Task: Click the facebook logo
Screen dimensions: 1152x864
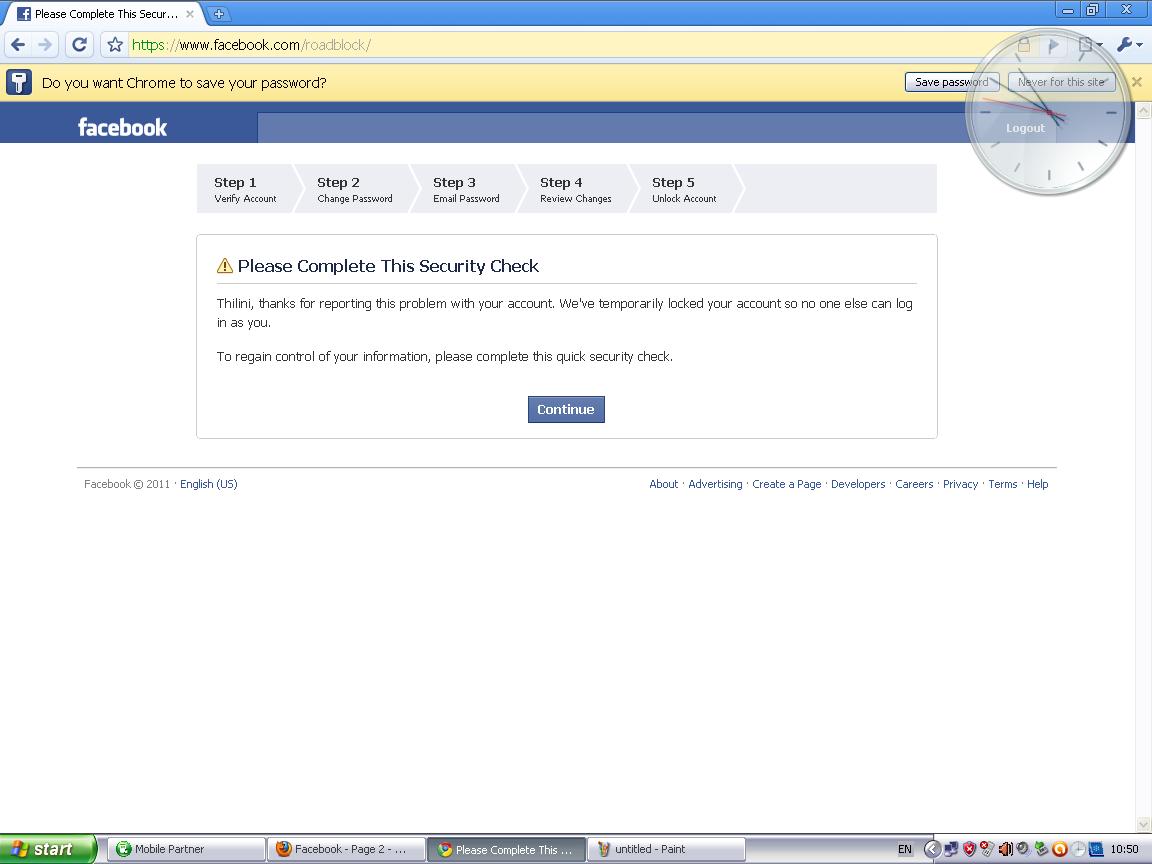Action: coord(123,127)
